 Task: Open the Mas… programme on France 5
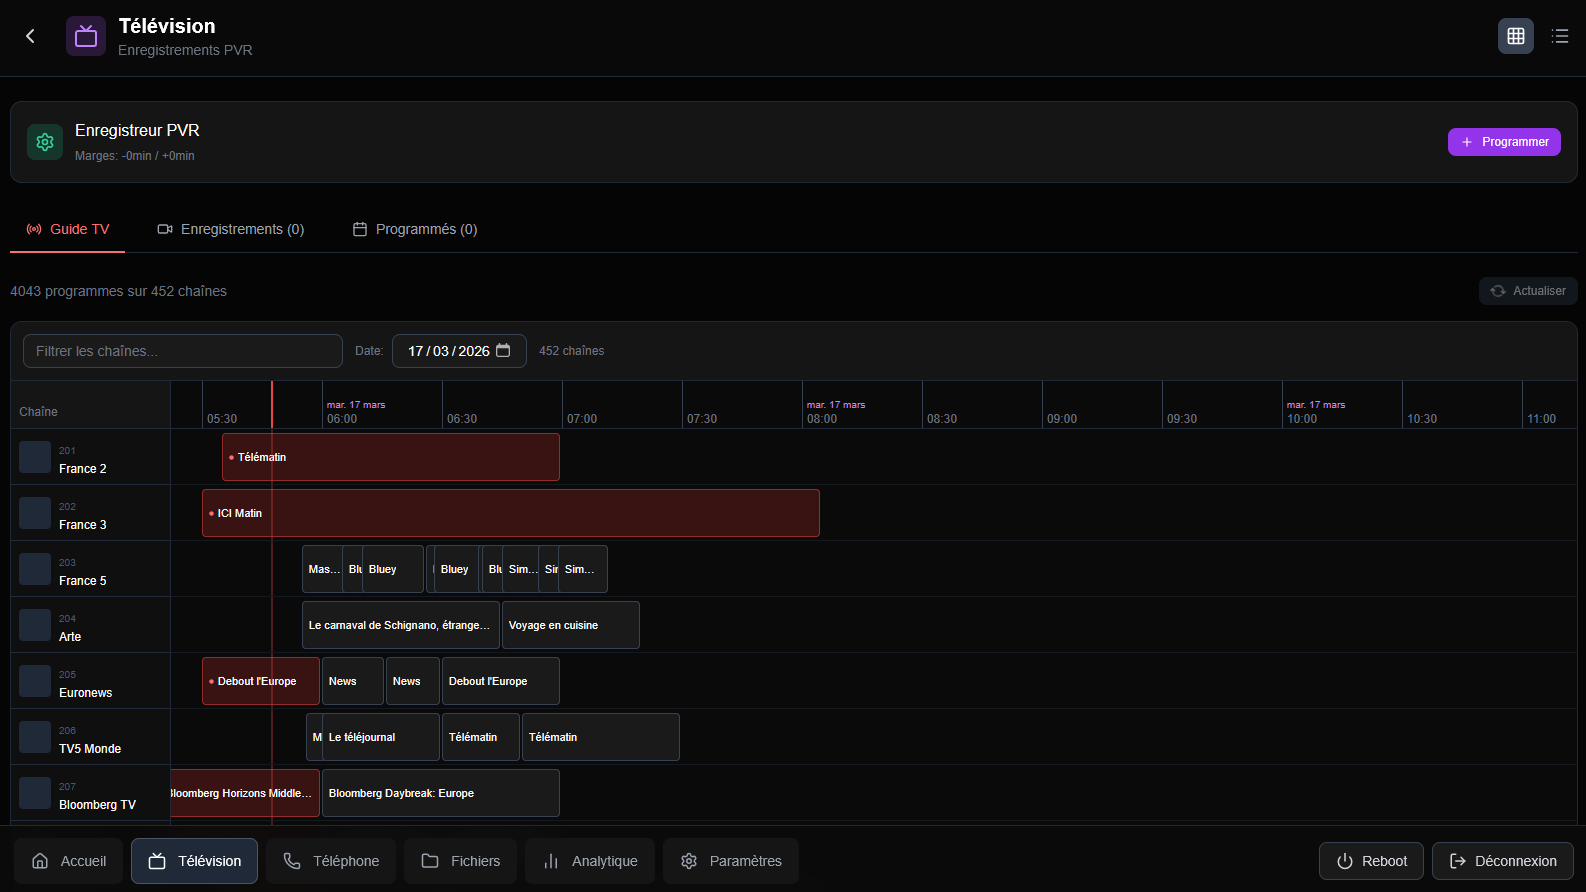click(322, 569)
